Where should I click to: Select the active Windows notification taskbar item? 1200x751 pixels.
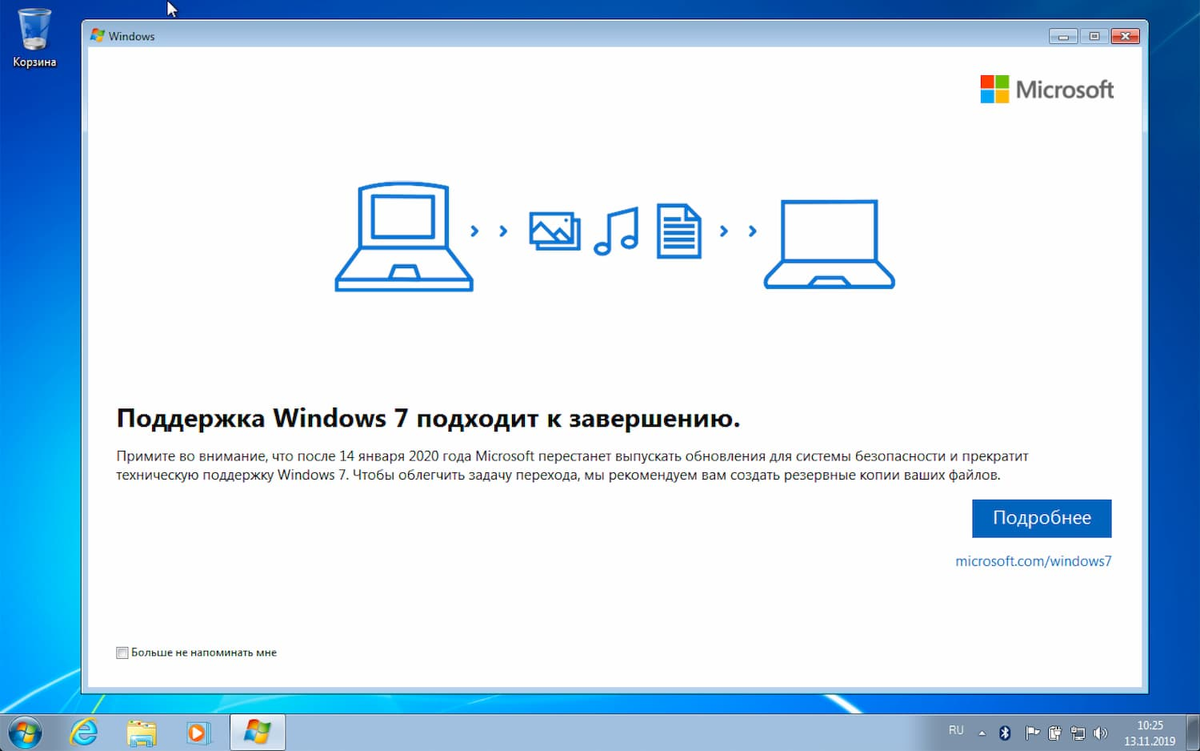tap(257, 732)
